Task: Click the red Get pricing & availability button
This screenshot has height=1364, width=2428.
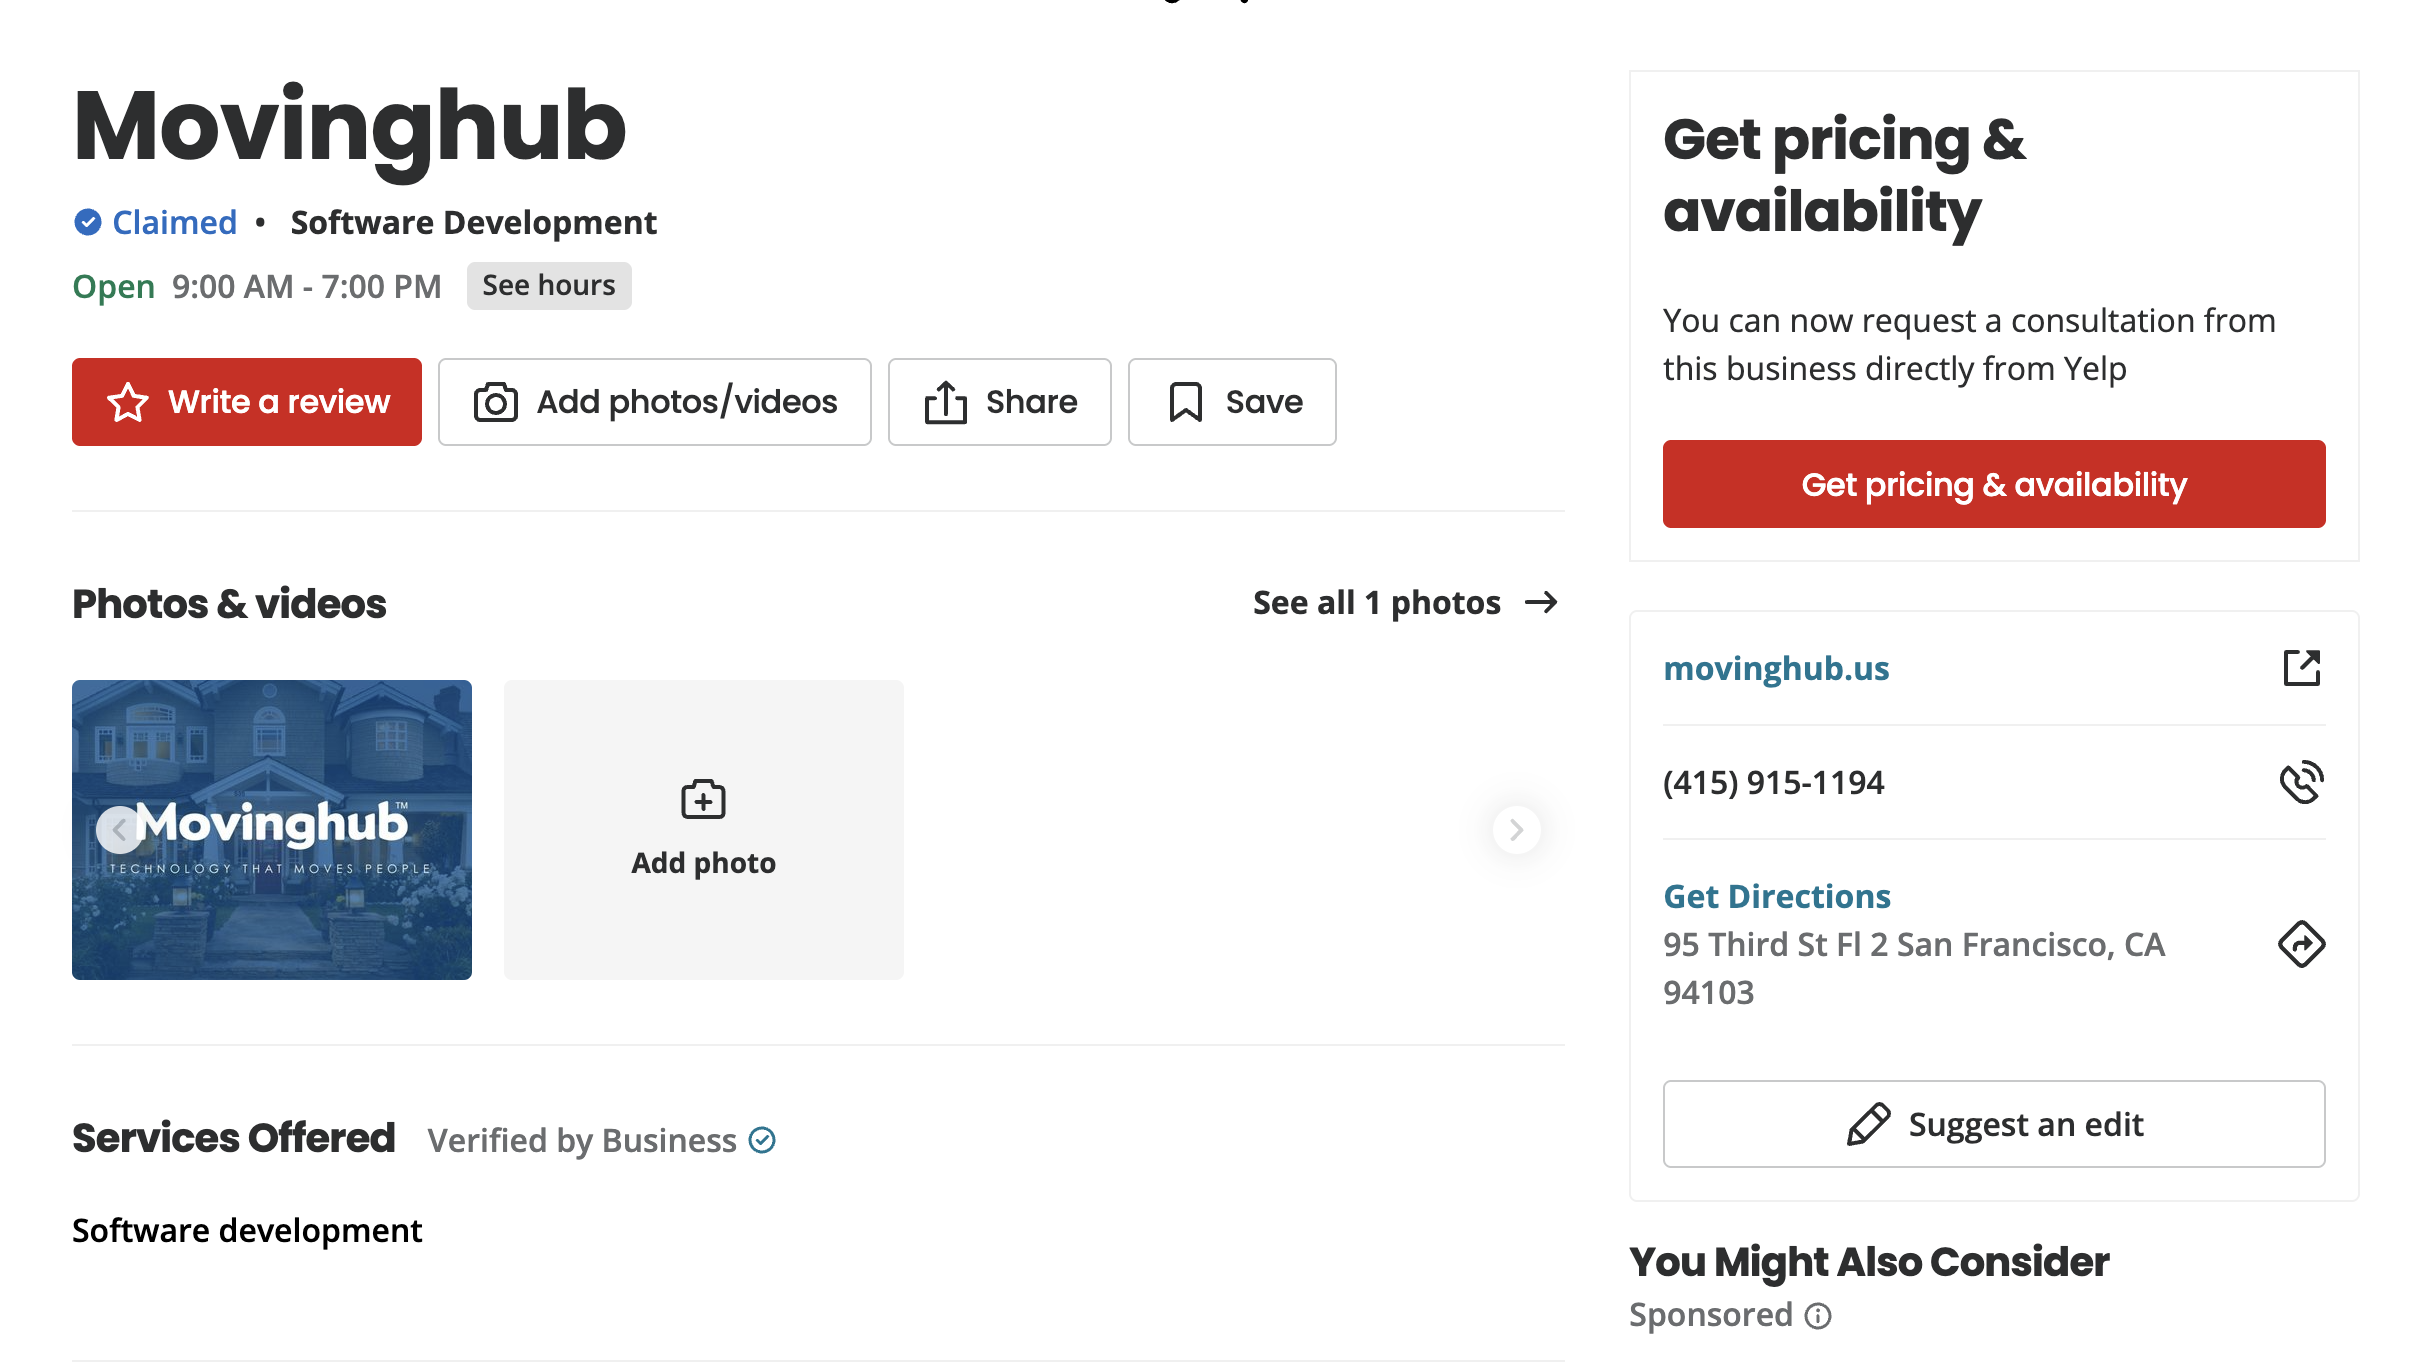Action: tap(1994, 484)
